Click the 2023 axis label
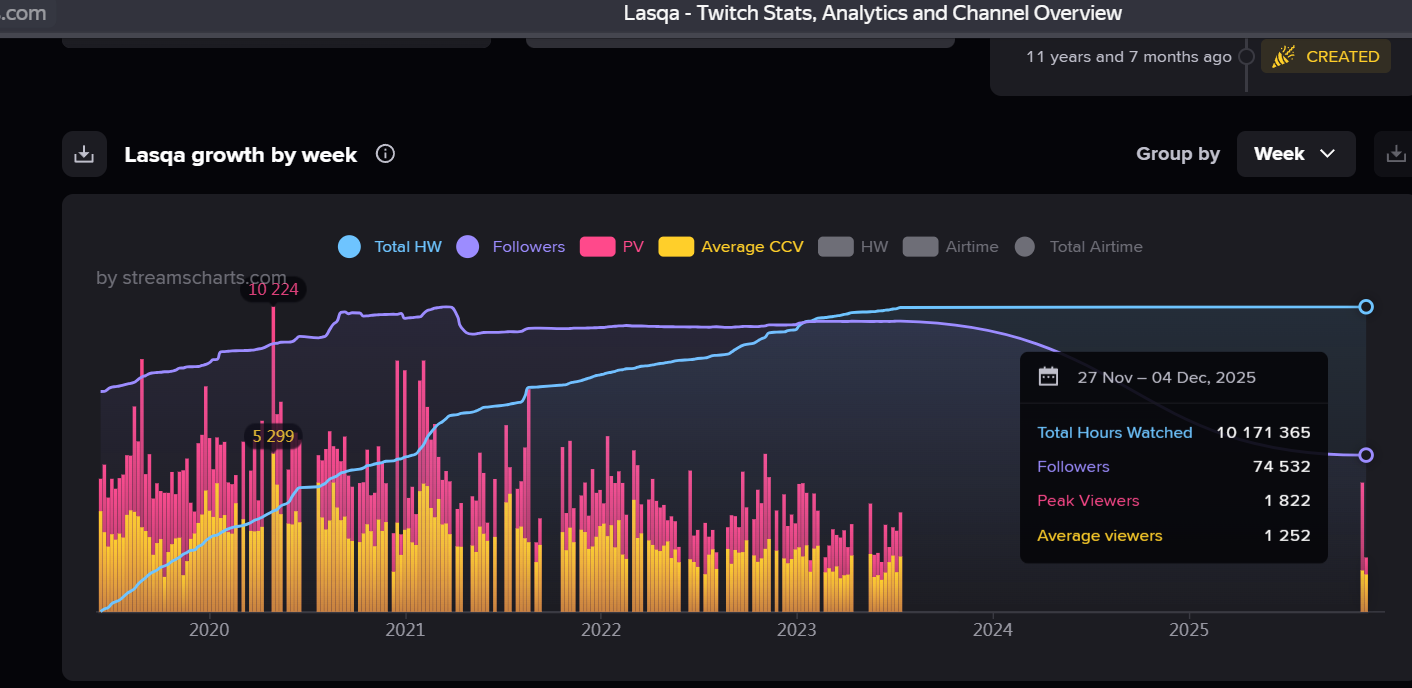 tap(797, 630)
